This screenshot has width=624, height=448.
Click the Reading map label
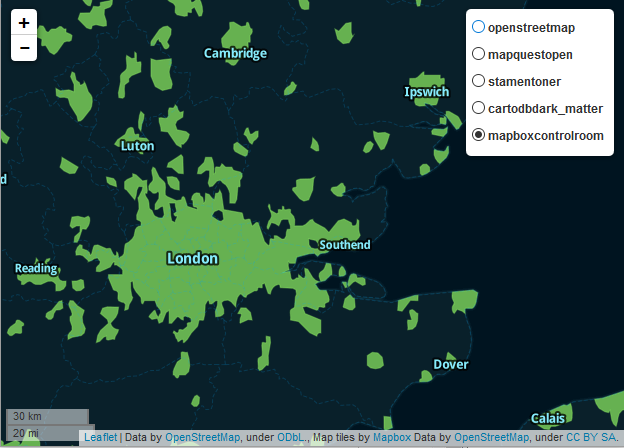click(36, 269)
